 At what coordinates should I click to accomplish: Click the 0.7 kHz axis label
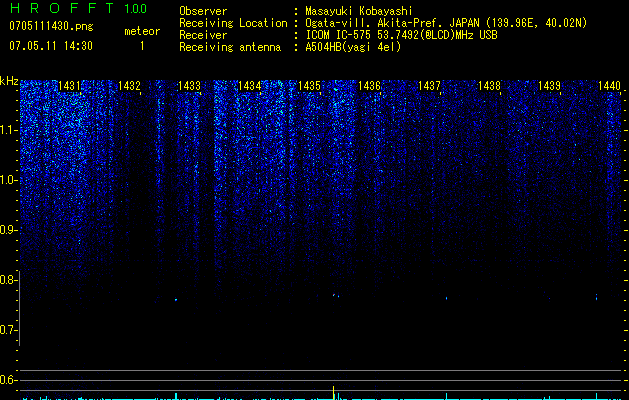point(8,330)
